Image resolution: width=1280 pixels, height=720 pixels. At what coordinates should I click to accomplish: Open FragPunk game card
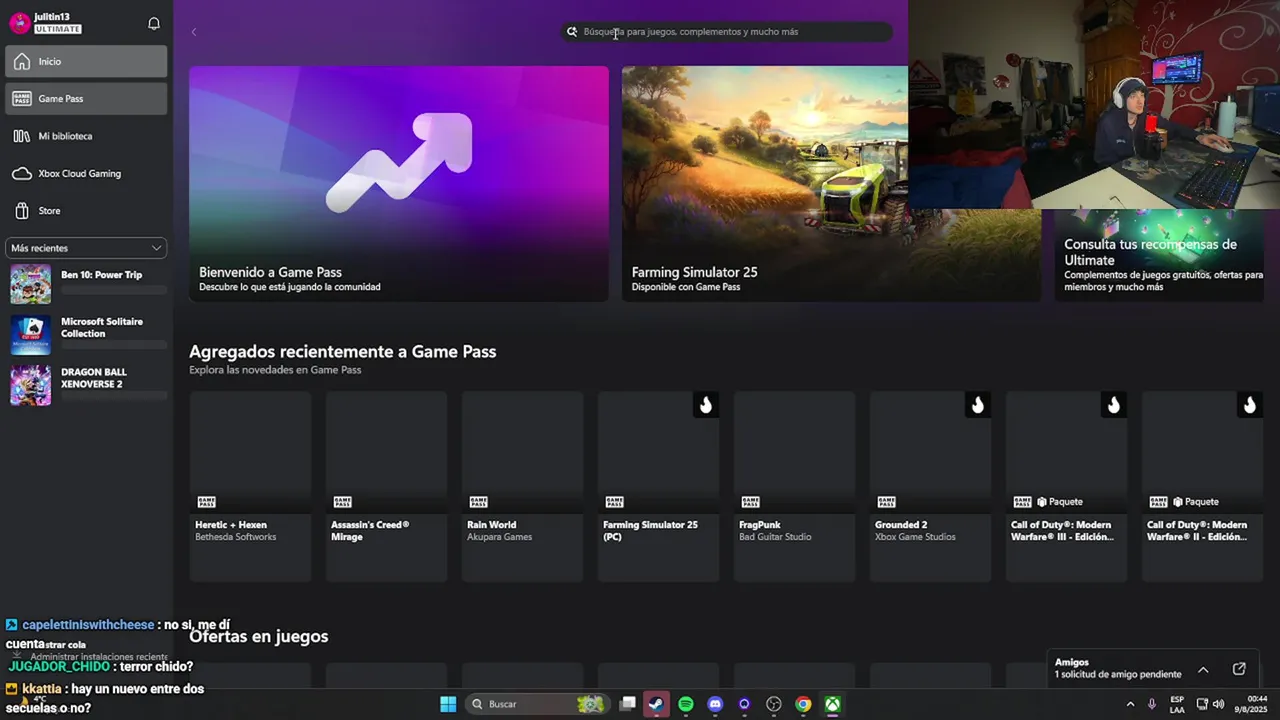(794, 486)
